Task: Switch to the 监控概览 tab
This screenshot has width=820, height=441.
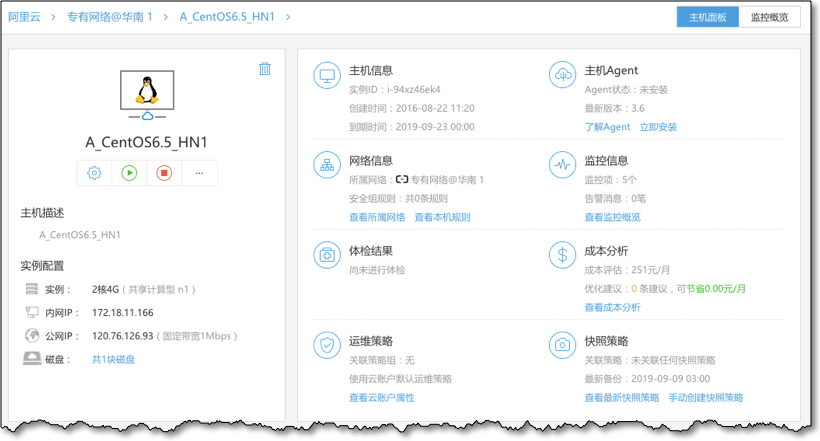Action: pyautogui.click(x=769, y=17)
